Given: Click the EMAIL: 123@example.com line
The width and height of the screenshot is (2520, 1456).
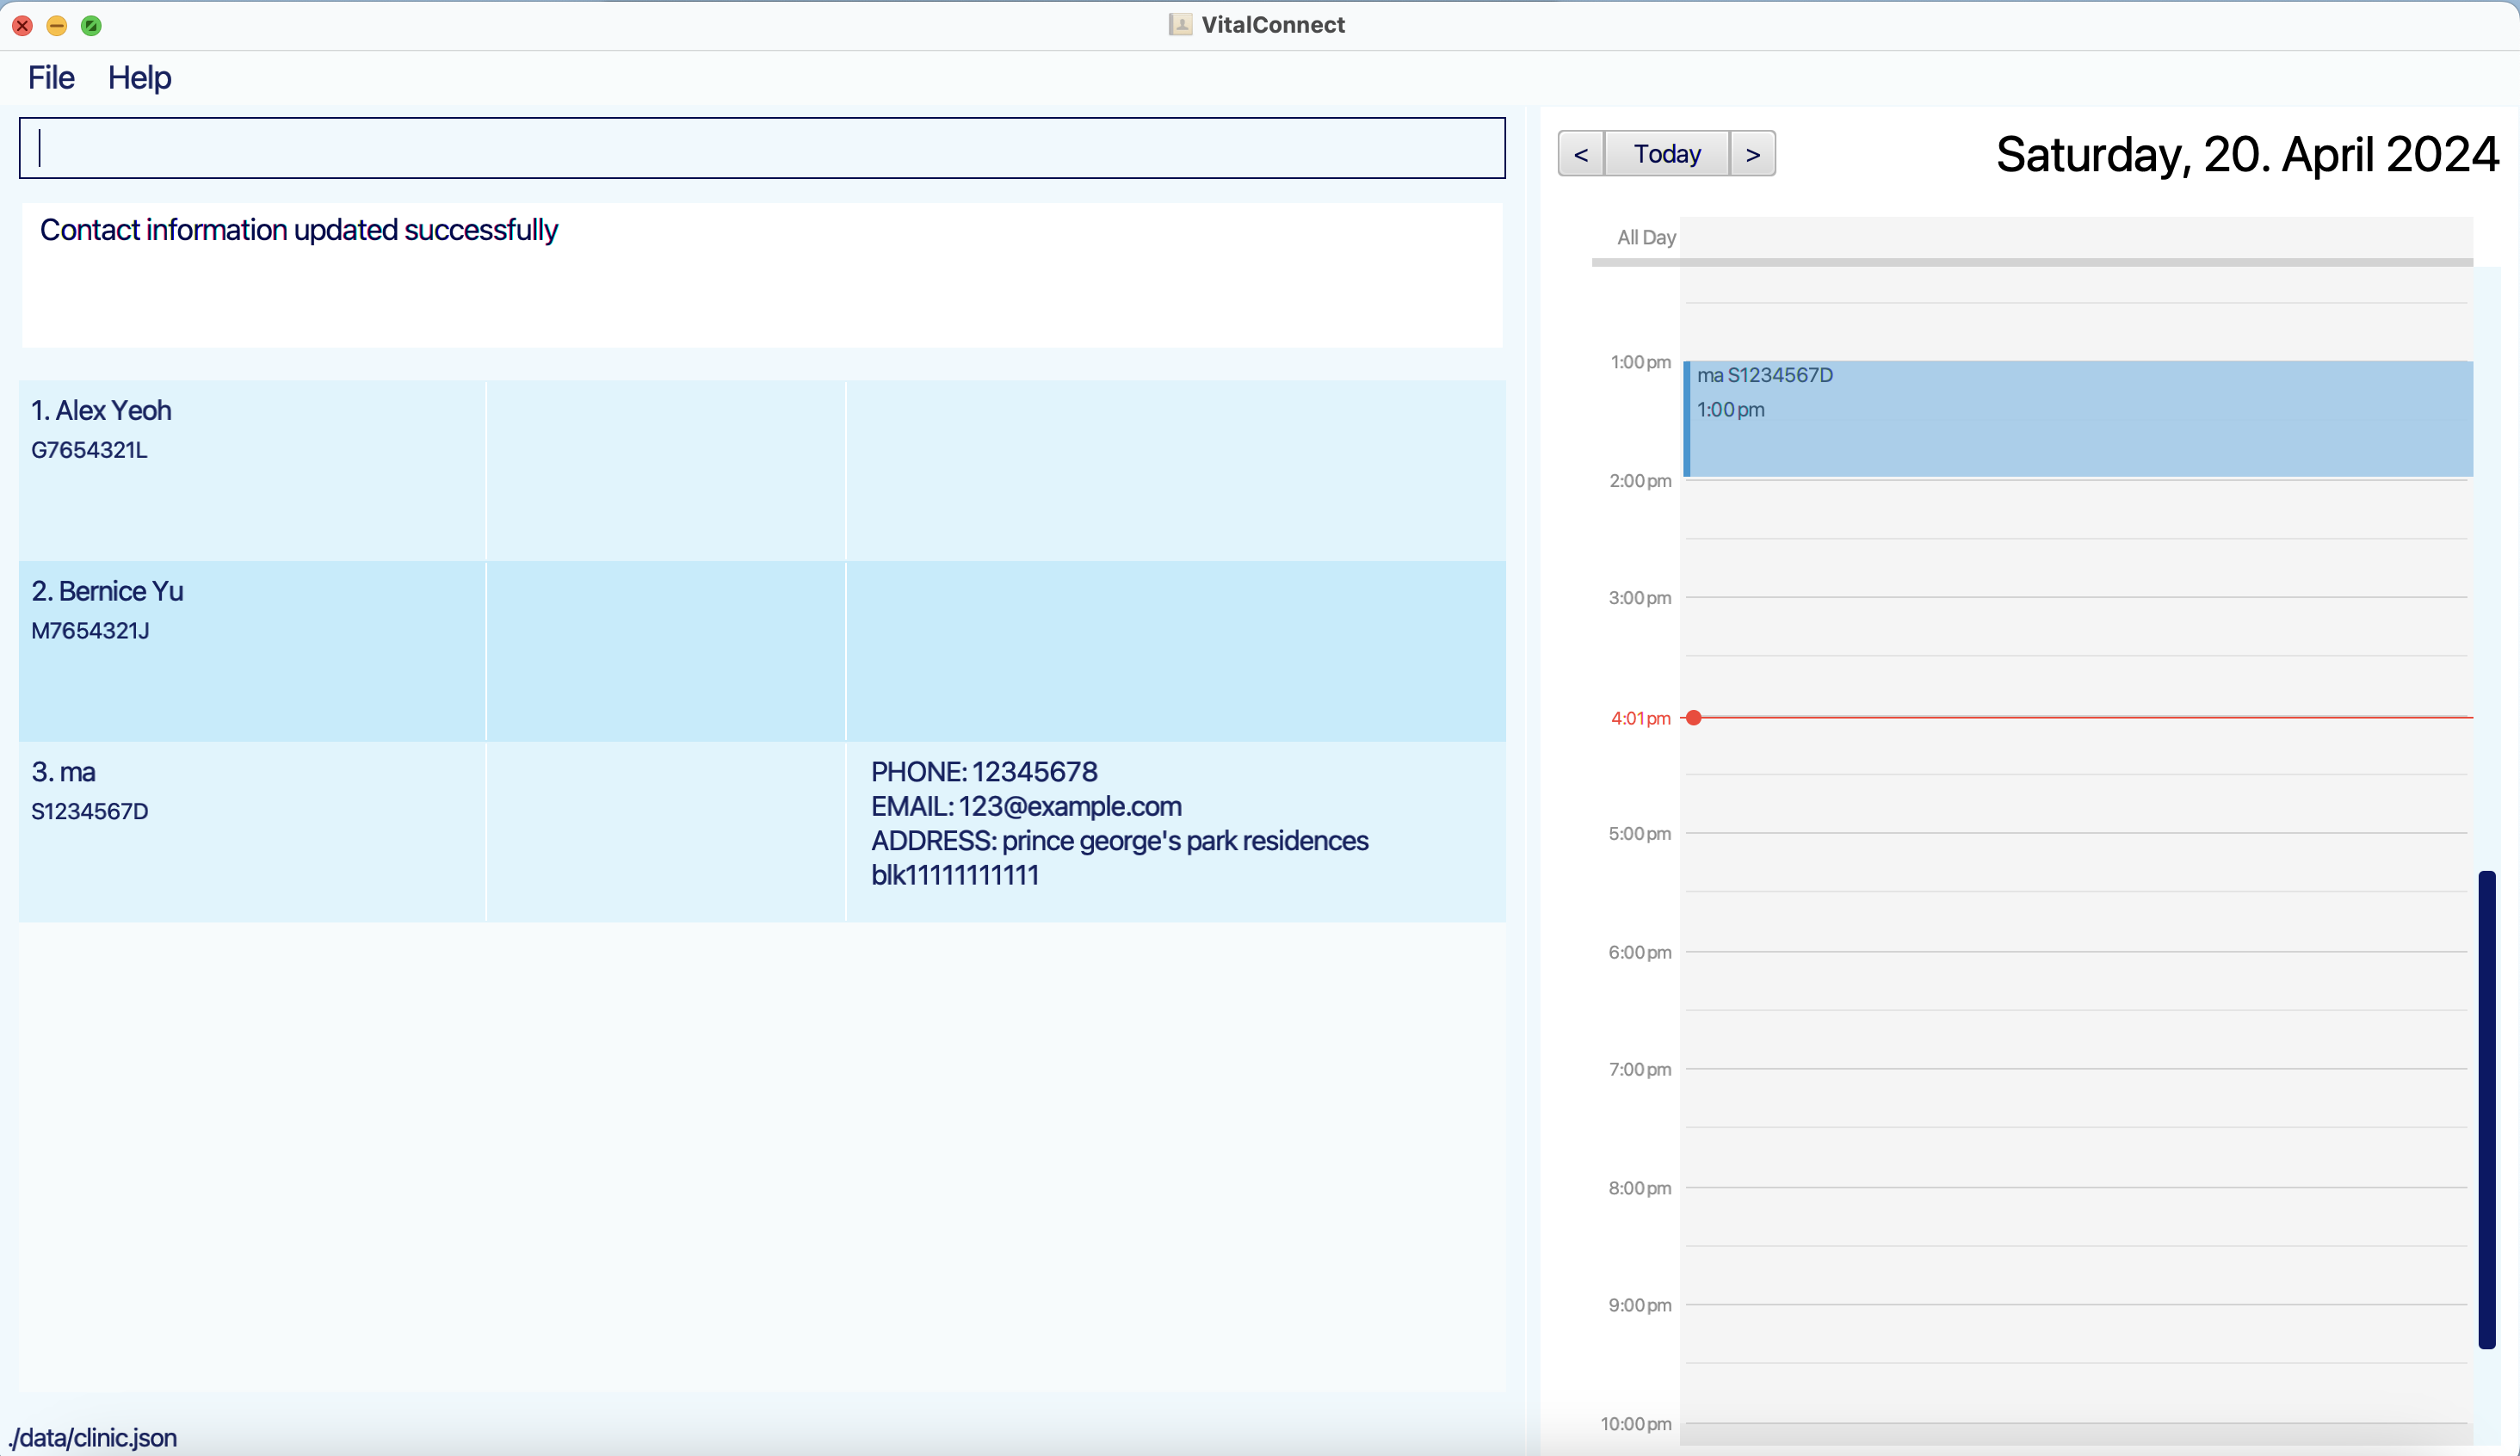Looking at the screenshot, I should click(x=1026, y=806).
